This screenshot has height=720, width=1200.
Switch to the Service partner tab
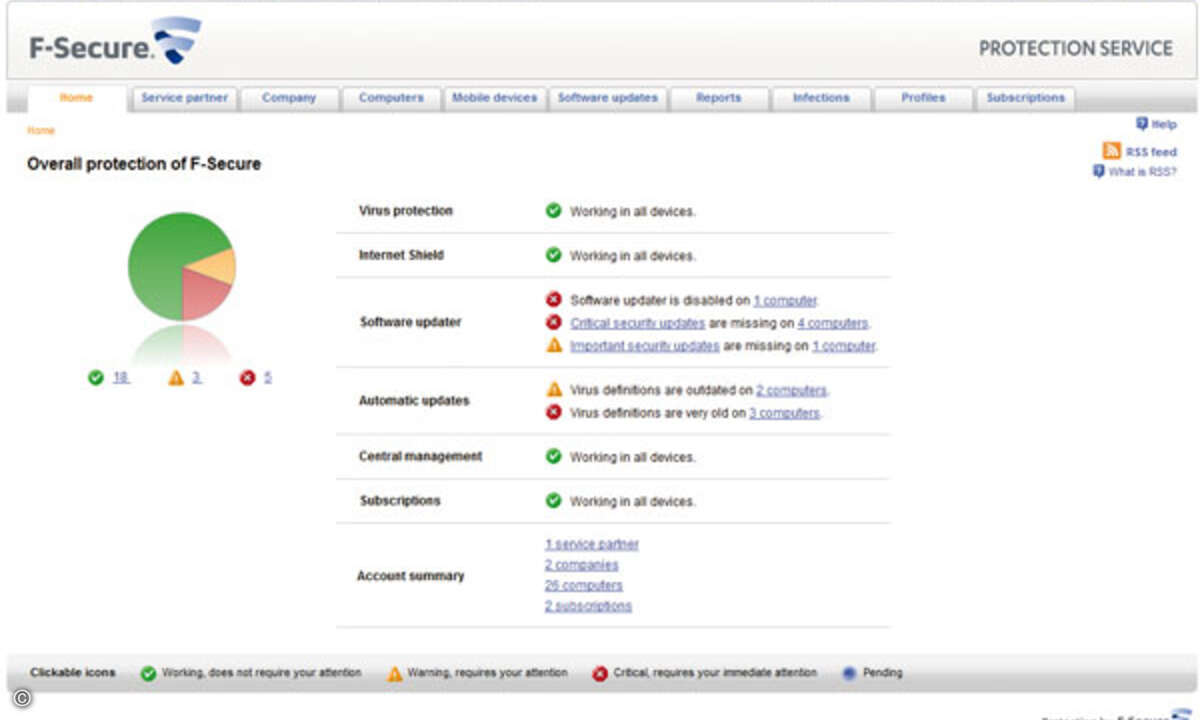184,98
